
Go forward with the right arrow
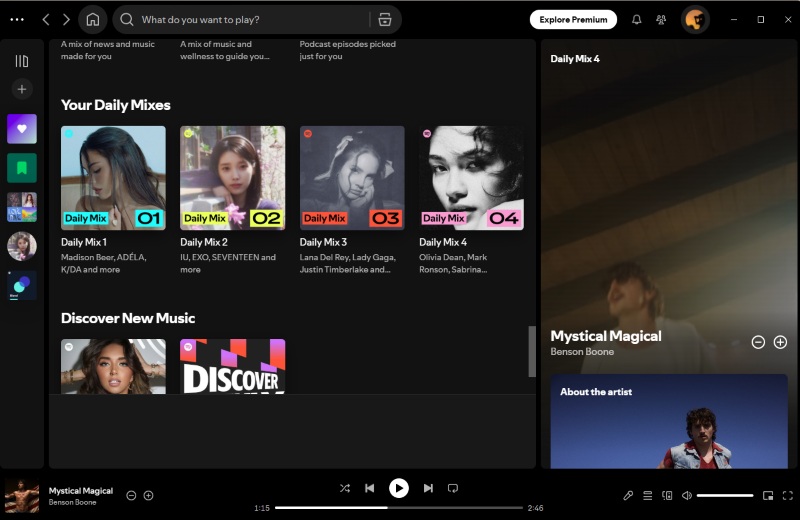(x=66, y=19)
